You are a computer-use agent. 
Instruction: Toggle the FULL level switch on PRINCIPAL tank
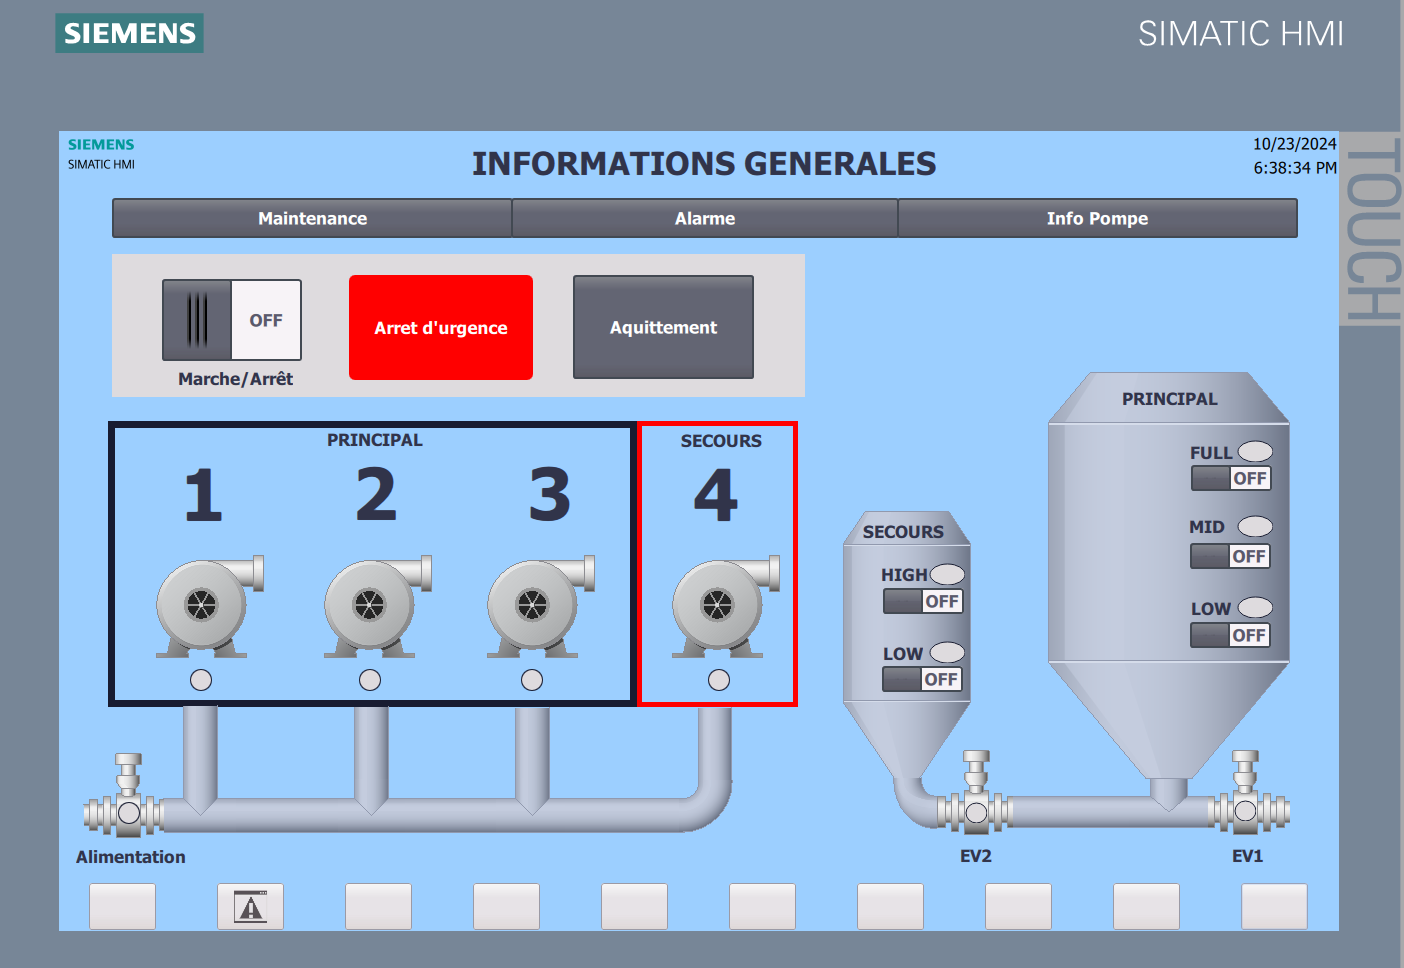click(1231, 478)
